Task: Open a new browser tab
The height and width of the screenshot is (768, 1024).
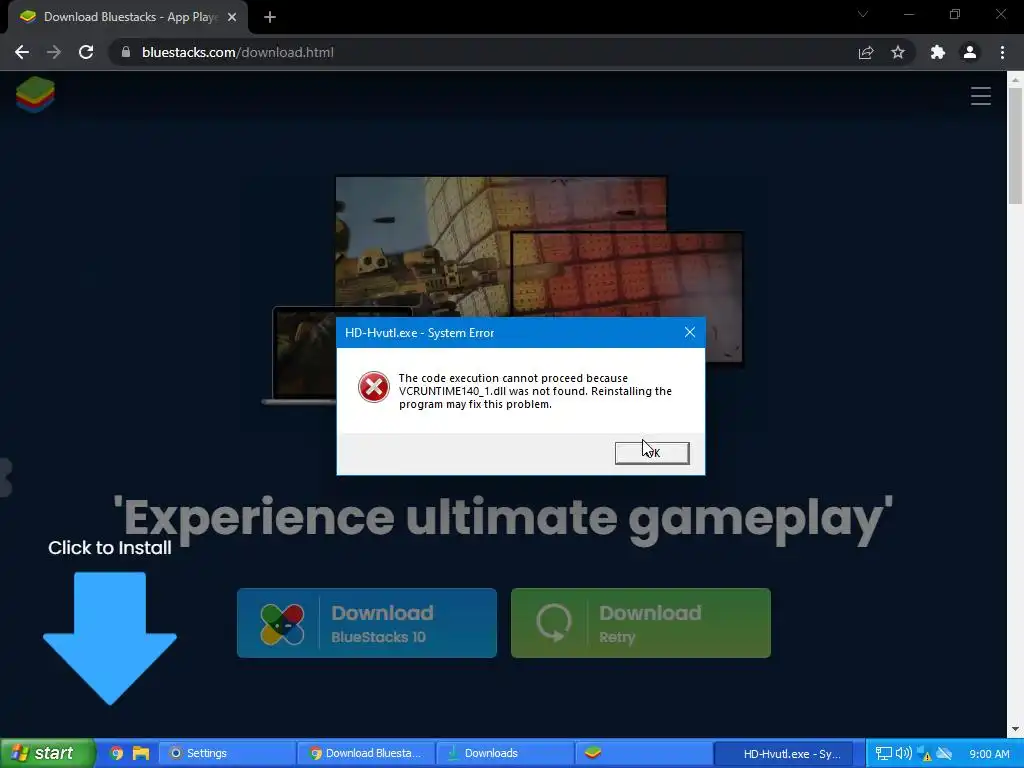Action: tap(270, 18)
